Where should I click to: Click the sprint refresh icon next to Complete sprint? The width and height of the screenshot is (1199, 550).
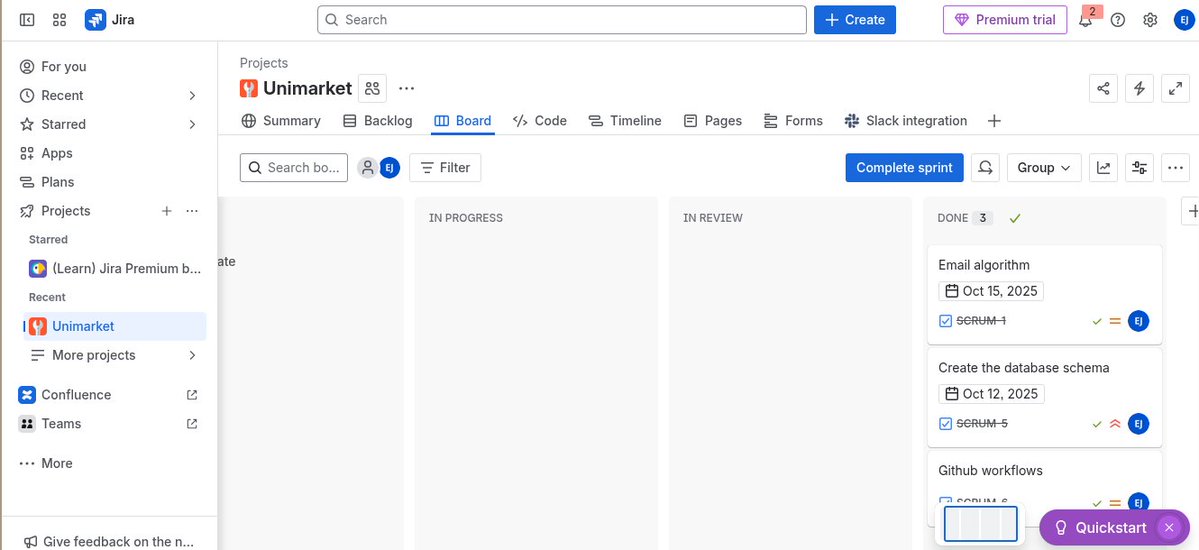(986, 168)
